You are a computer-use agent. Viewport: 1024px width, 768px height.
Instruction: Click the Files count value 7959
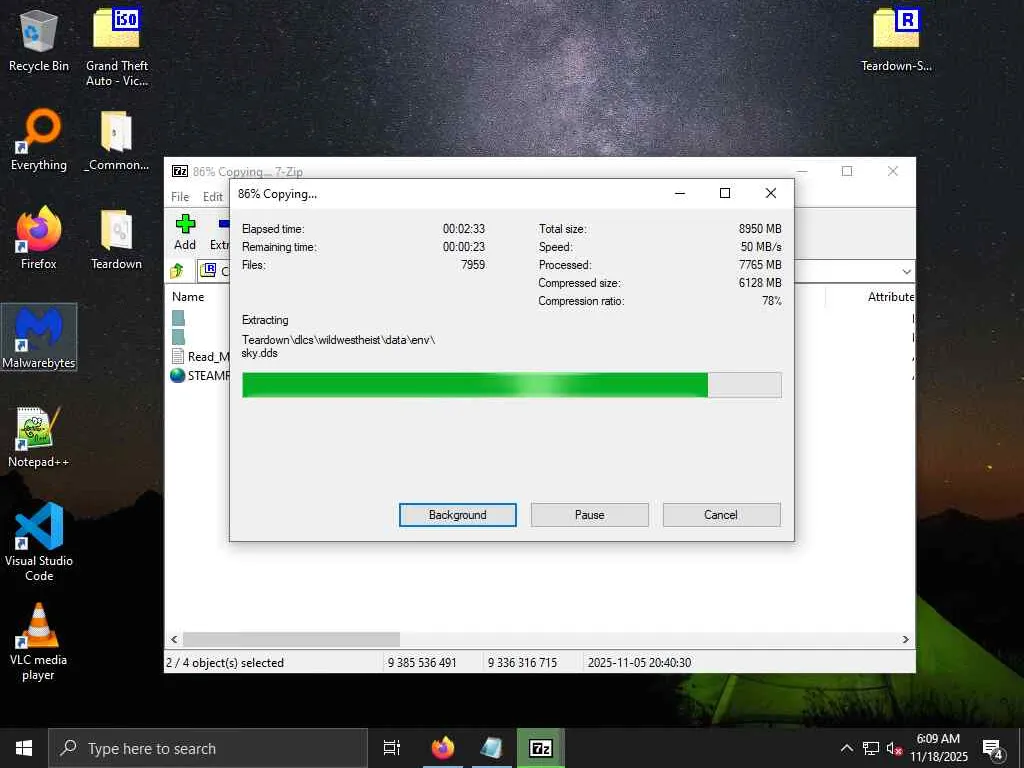point(473,264)
